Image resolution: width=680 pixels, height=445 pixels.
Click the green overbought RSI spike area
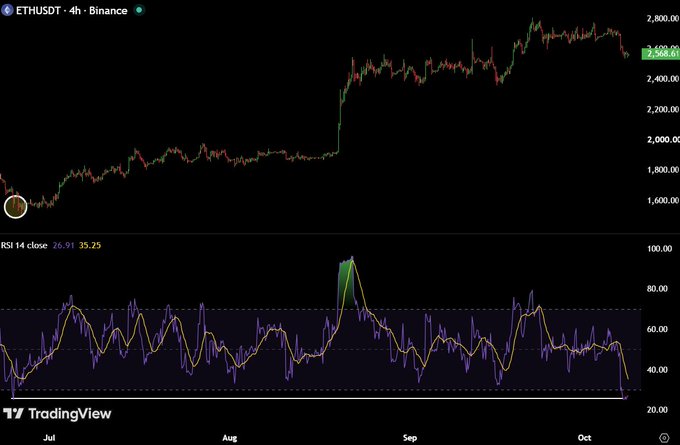[346, 282]
